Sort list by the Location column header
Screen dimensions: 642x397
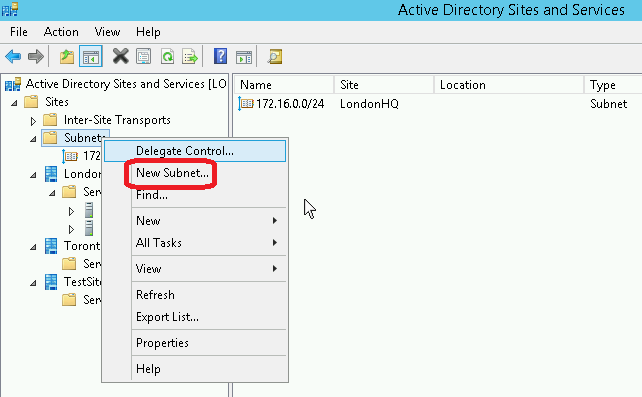[x=509, y=85]
